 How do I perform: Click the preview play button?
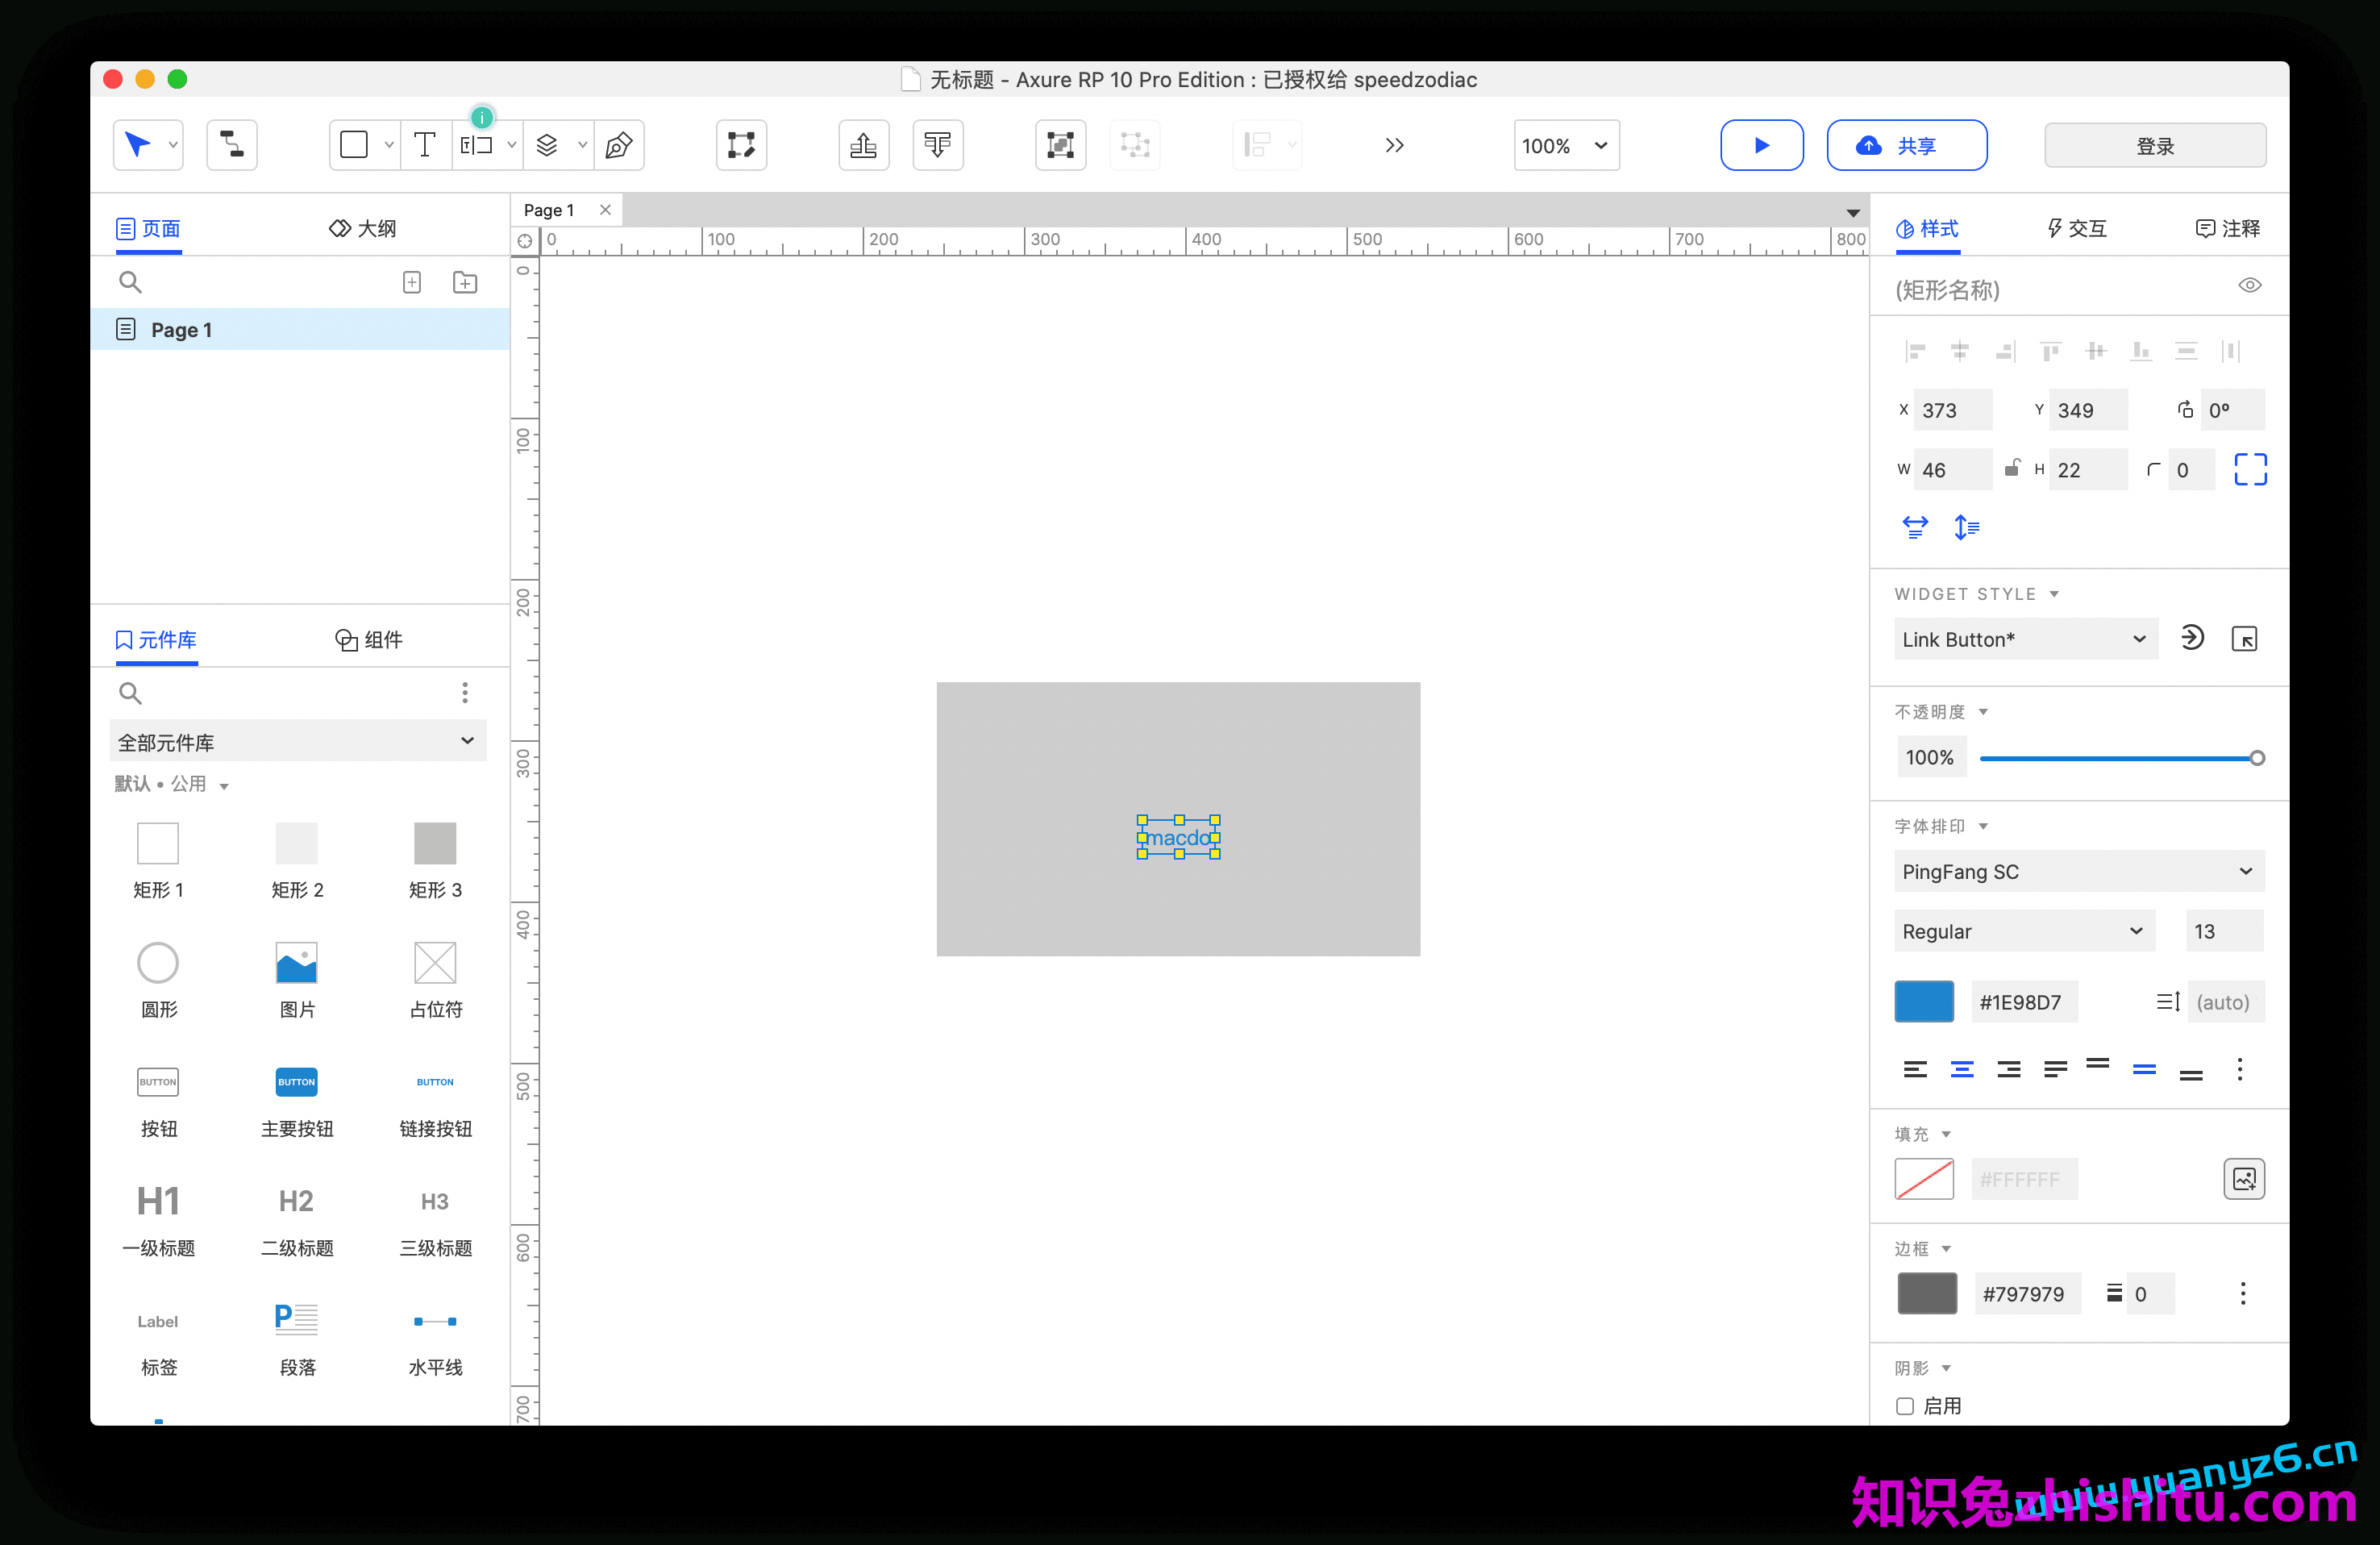(1761, 146)
